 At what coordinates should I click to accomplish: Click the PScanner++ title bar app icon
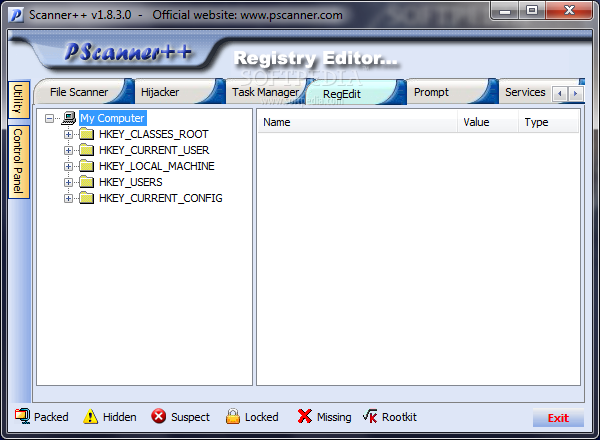coord(16,15)
